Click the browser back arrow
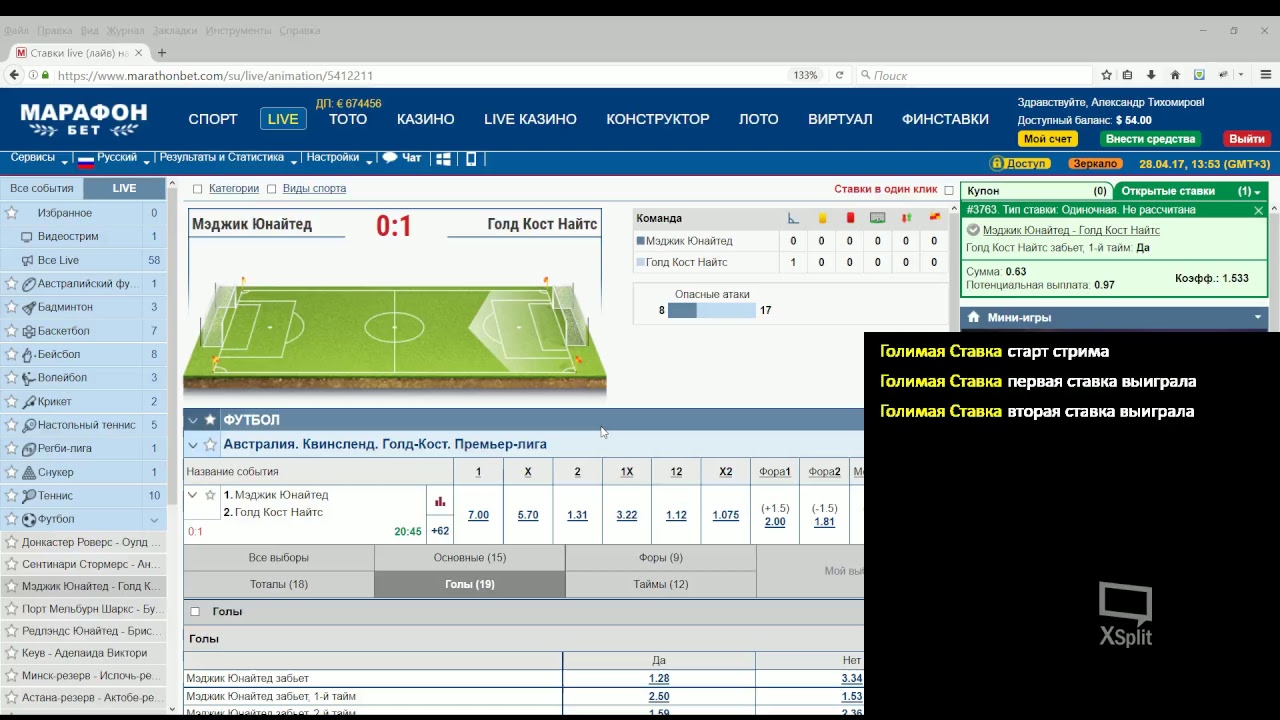Screen dimensions: 1280x720 [x=14, y=75]
